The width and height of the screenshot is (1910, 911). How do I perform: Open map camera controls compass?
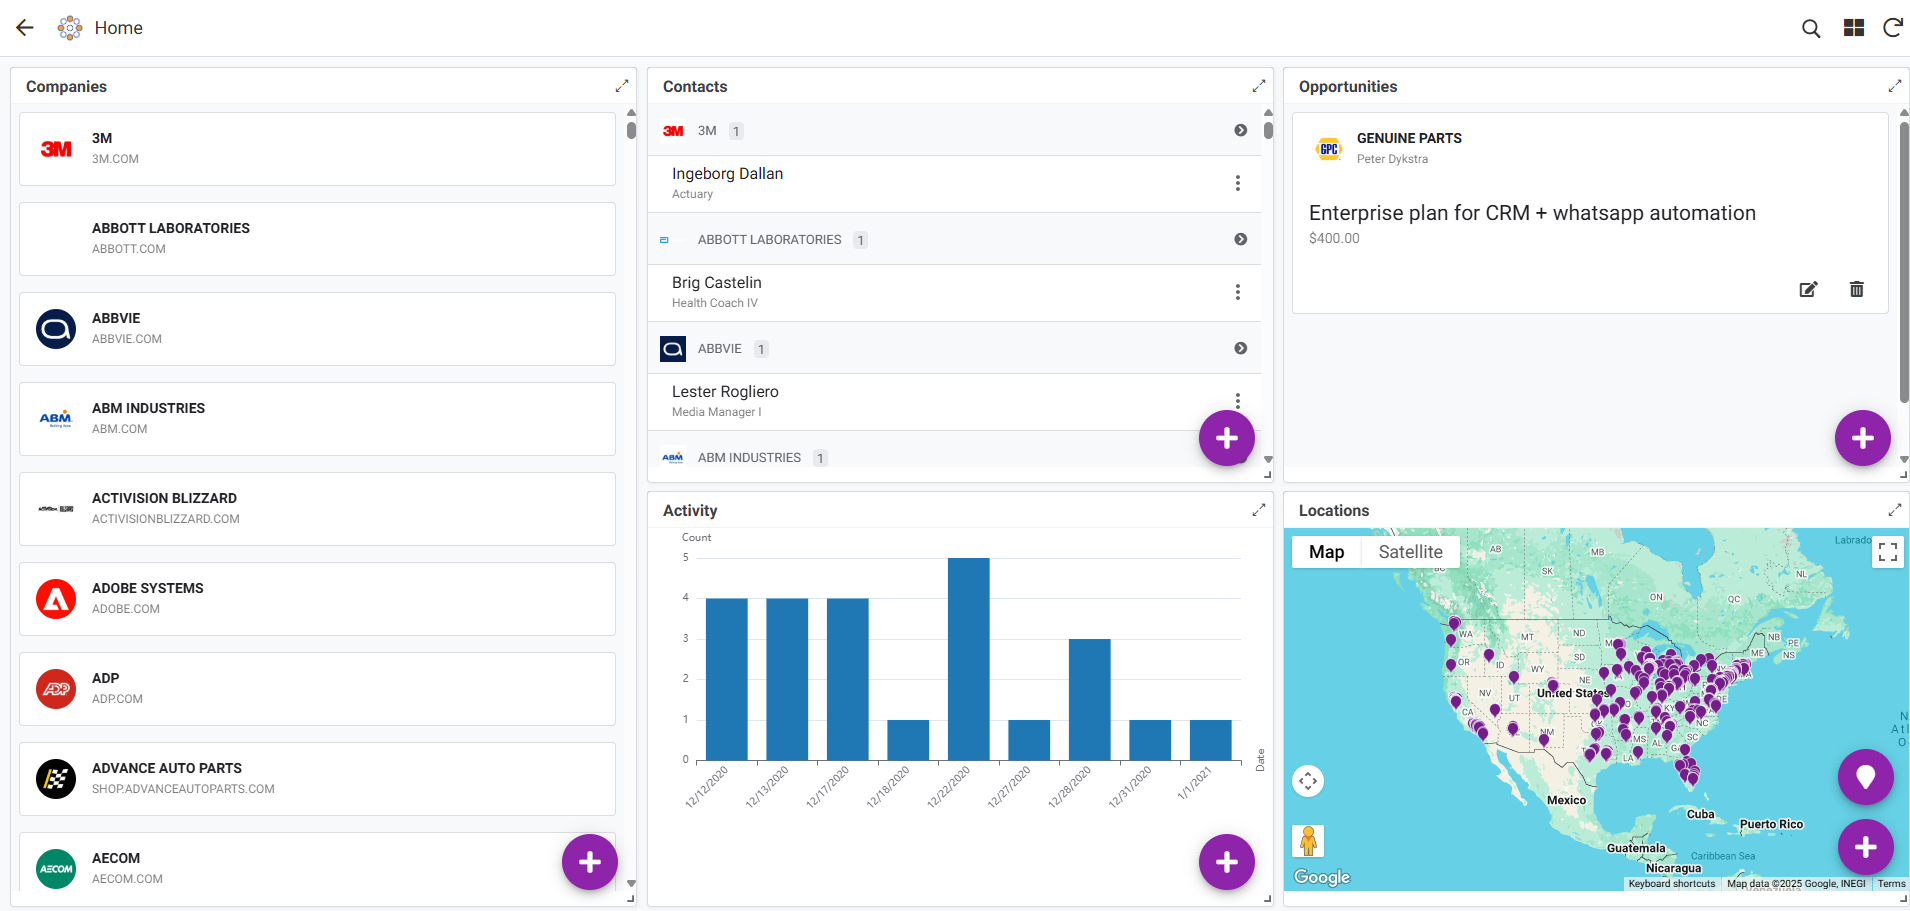[1308, 781]
